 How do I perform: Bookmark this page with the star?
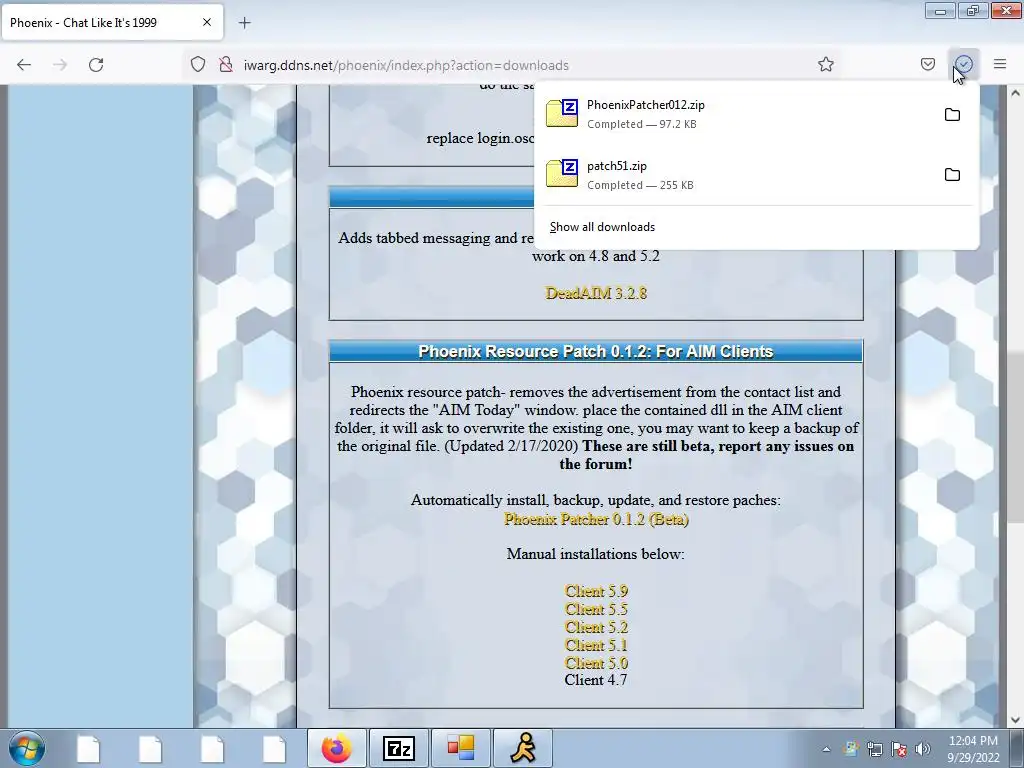pos(825,64)
